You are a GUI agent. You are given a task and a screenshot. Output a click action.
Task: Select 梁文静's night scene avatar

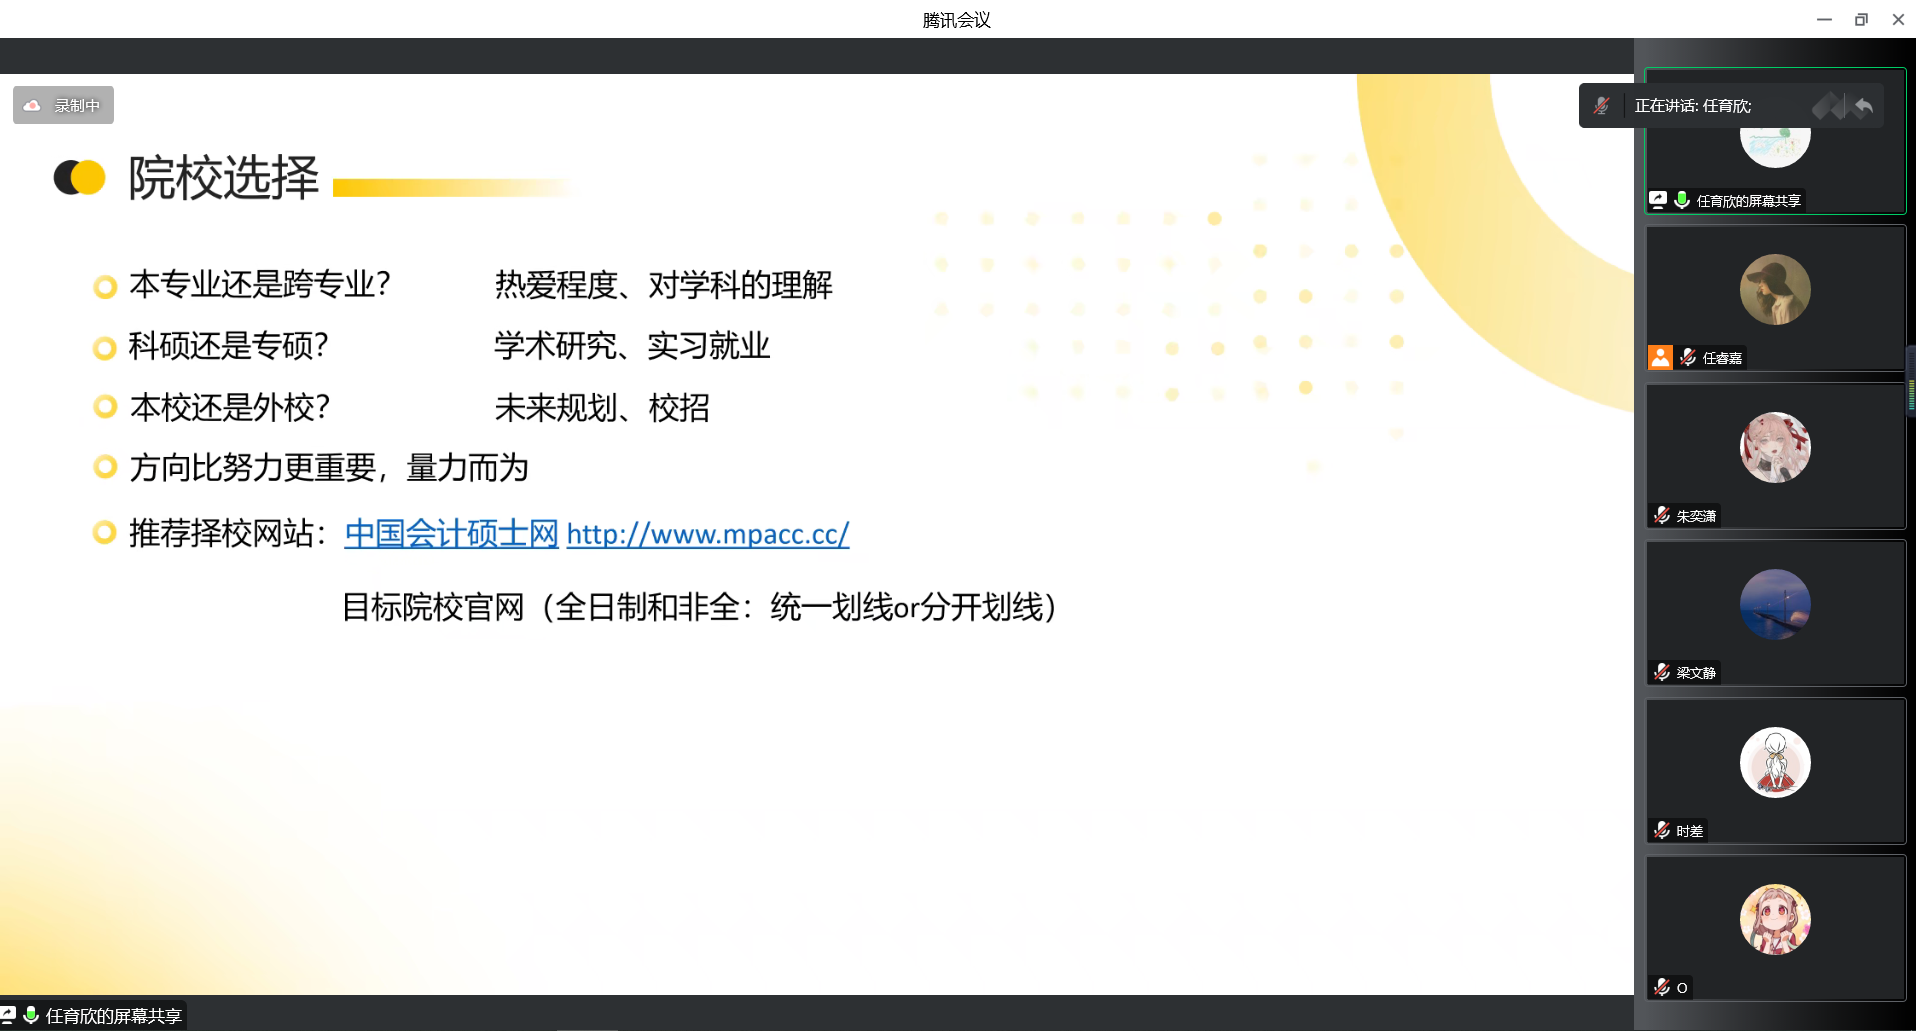(x=1775, y=605)
